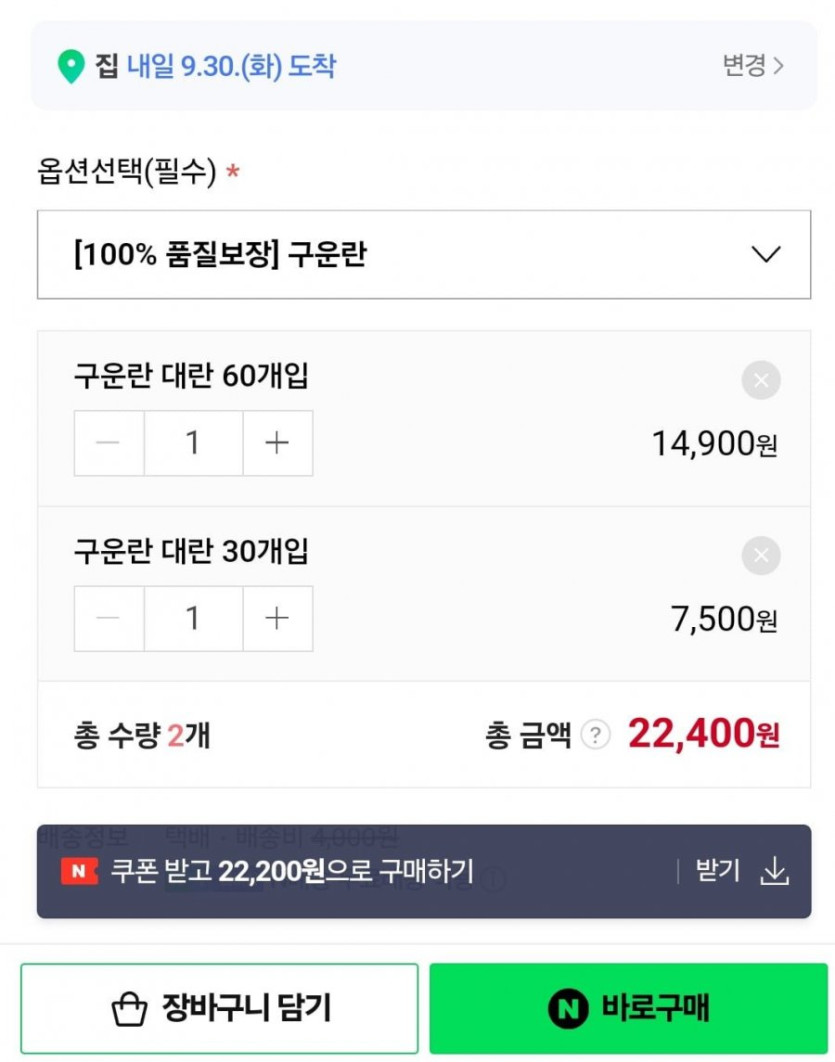835x1062 pixels.
Task: Click the question mark beside 총 금액
Action: [595, 736]
